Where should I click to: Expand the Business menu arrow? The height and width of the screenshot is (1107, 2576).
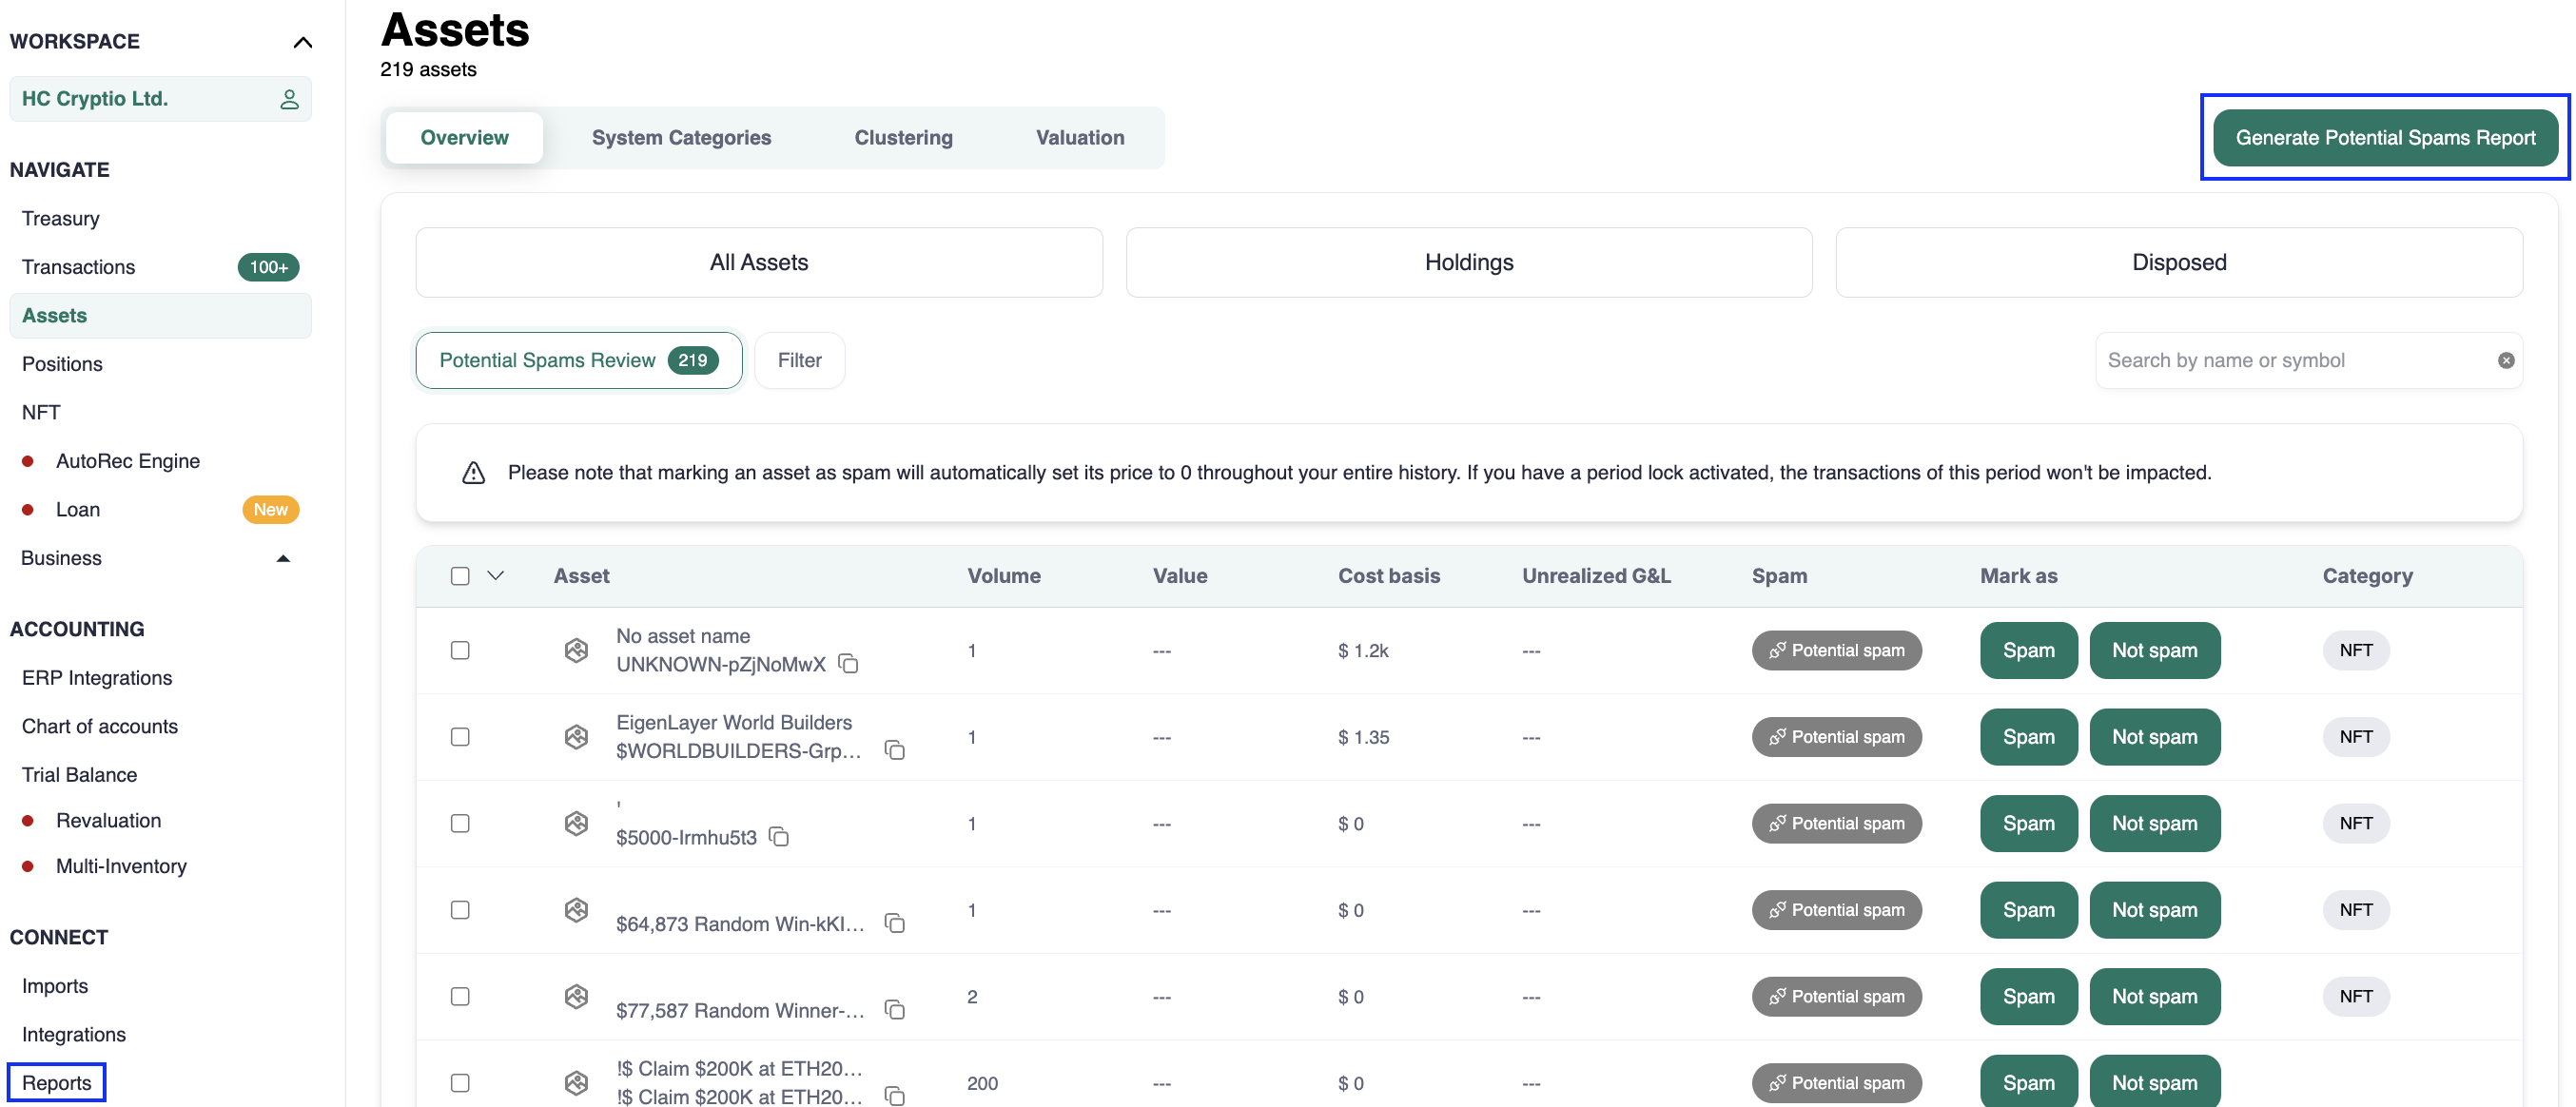(x=283, y=558)
